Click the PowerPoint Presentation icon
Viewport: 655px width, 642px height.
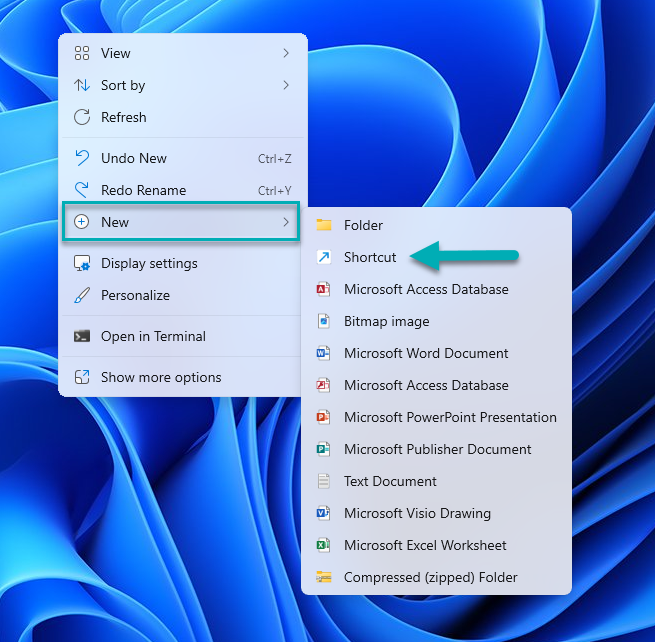(323, 417)
